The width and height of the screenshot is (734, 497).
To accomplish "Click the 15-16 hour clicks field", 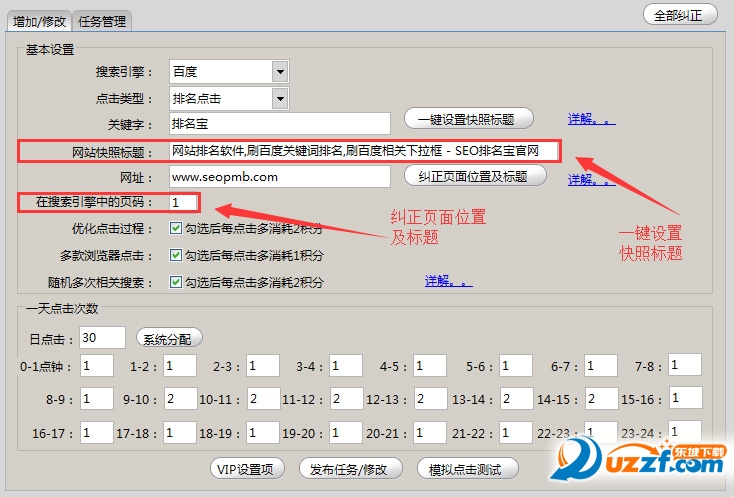I will pos(685,398).
